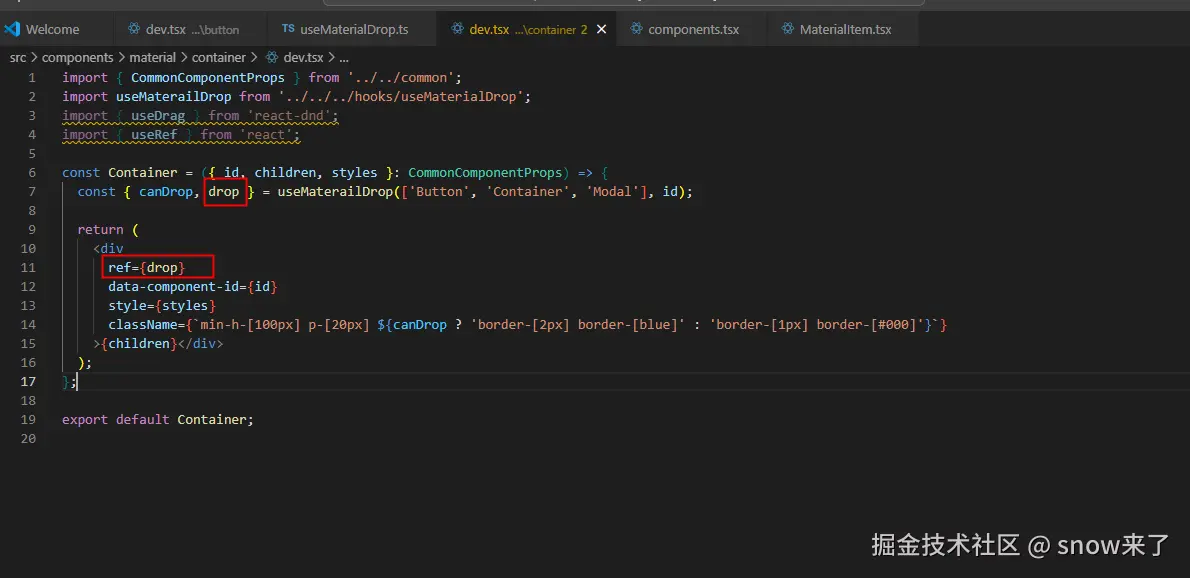The image size is (1190, 578).
Task: Click the 'data-component-id' attribute
Action: (x=174, y=287)
